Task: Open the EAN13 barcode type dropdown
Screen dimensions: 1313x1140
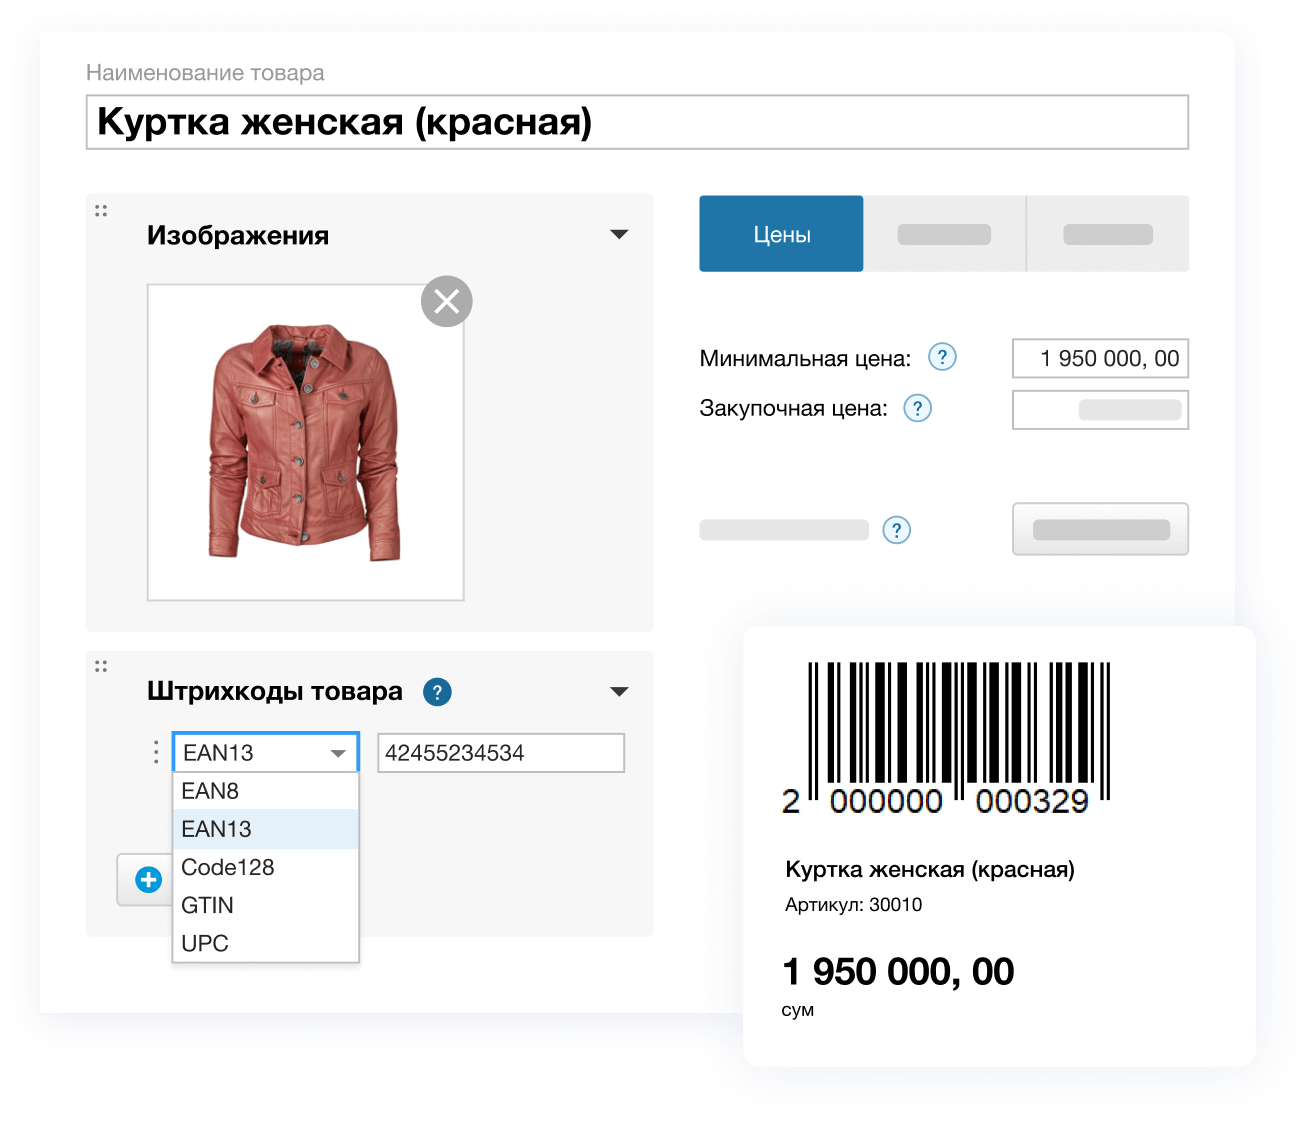Action: 266,752
